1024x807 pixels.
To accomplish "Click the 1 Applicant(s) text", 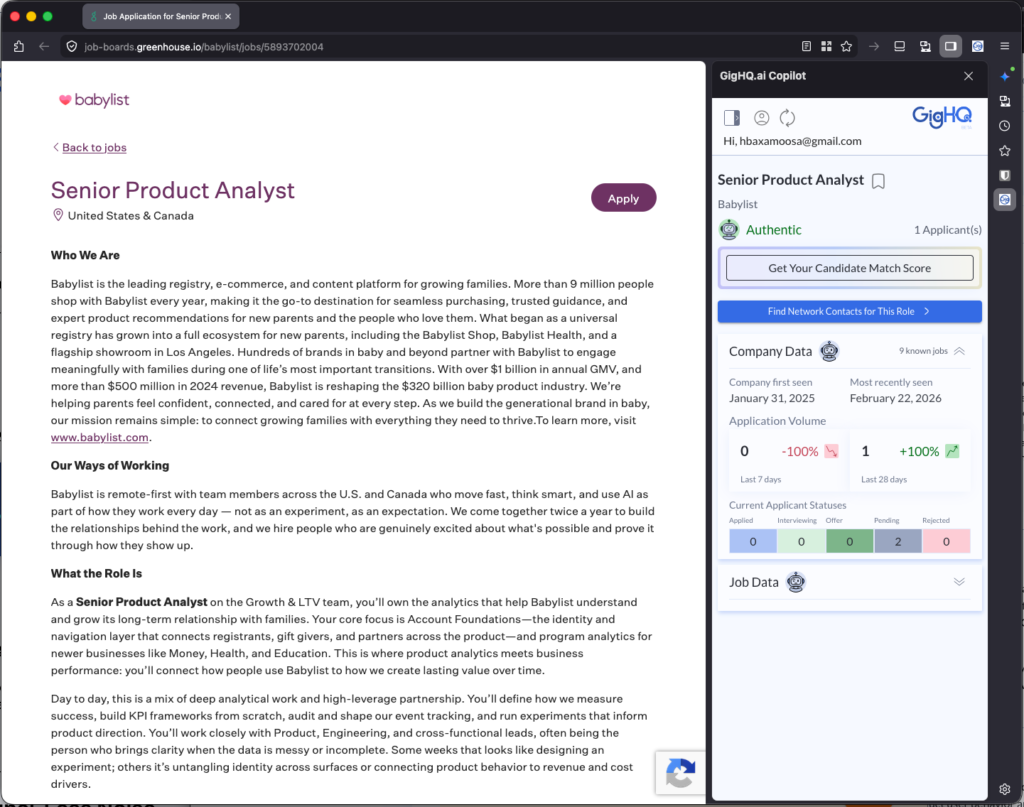I will pos(947,230).
